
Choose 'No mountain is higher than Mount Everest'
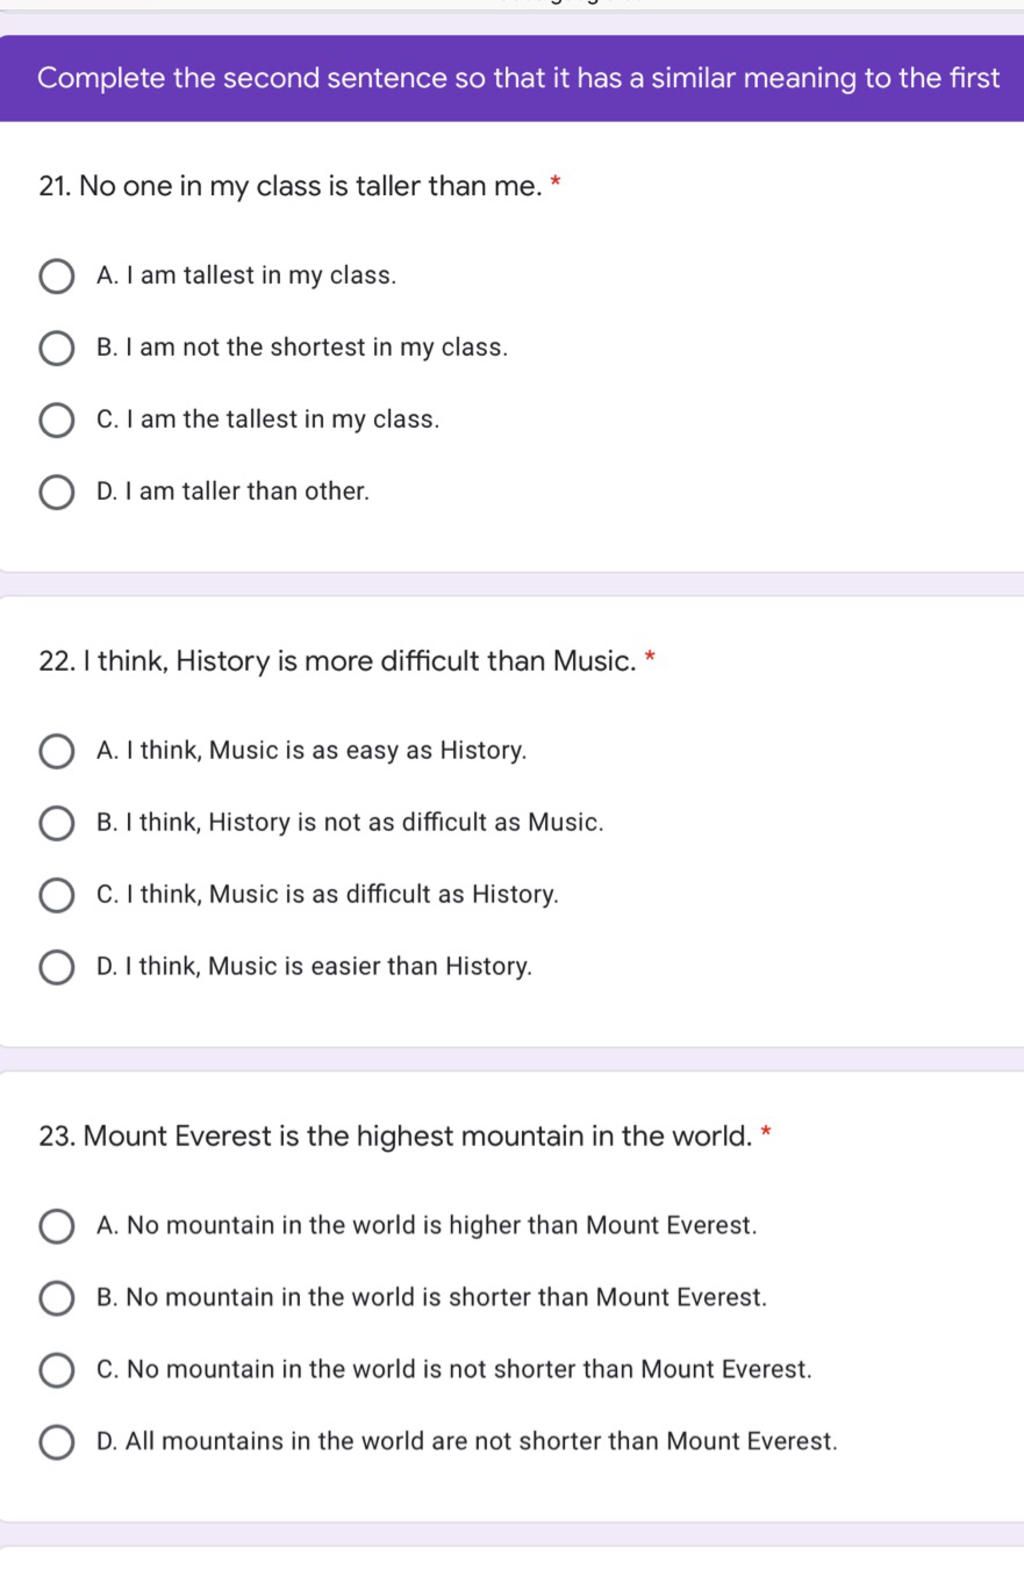(x=56, y=1226)
